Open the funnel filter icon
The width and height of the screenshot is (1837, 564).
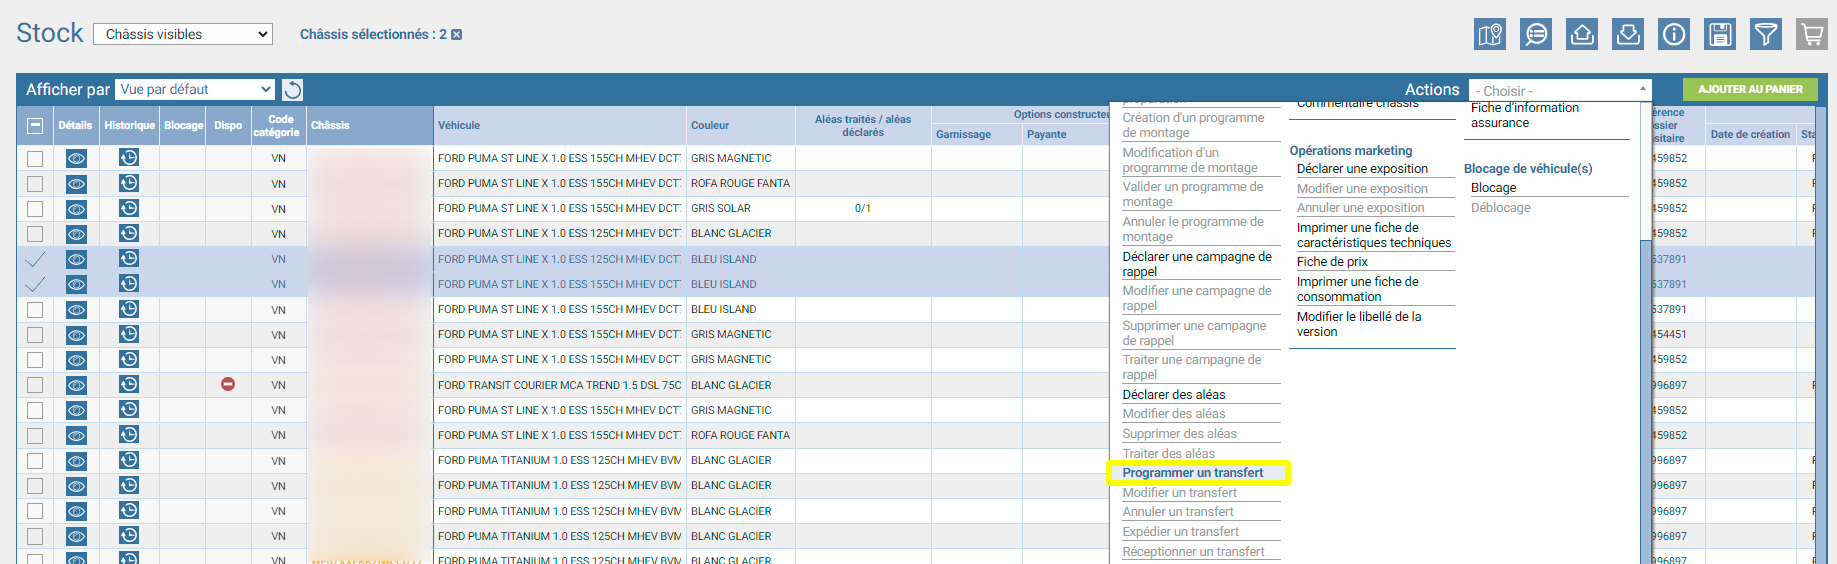1766,34
